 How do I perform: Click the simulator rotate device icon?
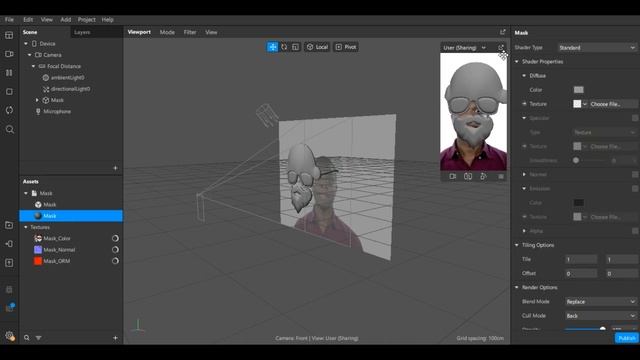(483, 176)
